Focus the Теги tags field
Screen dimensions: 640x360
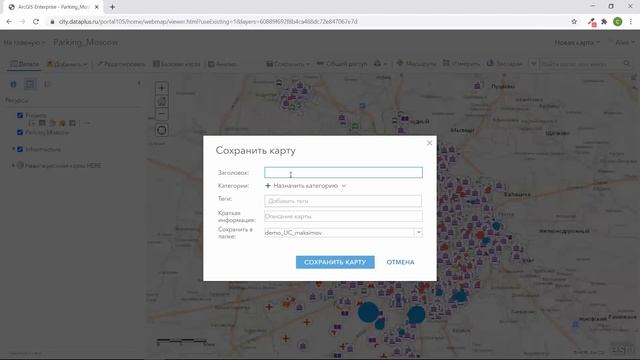(343, 201)
